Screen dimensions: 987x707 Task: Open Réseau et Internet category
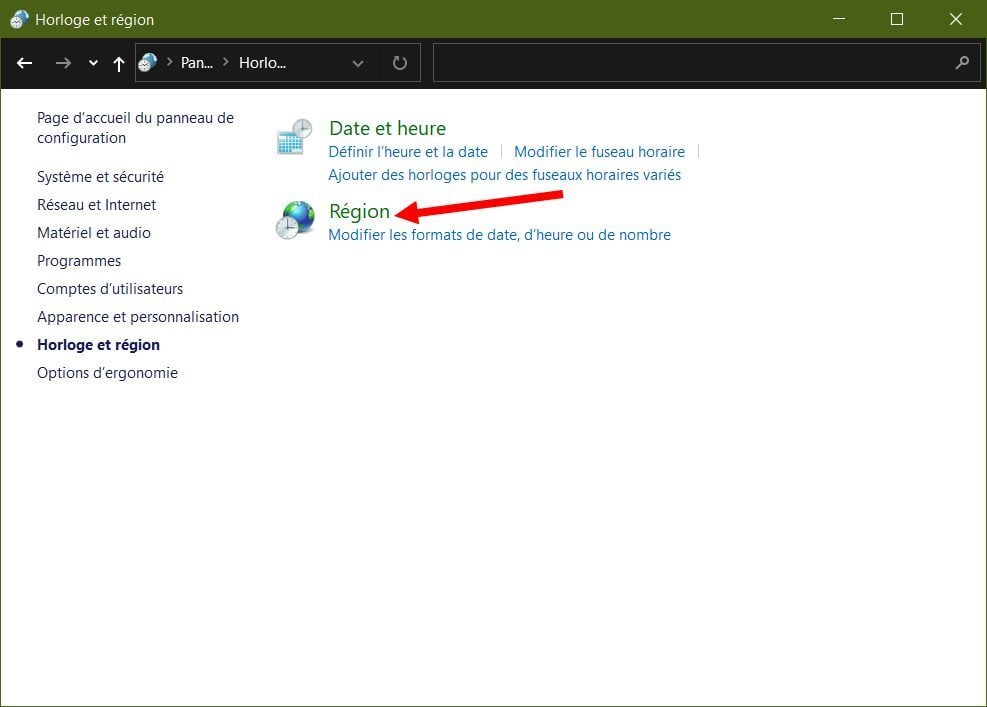coord(96,205)
